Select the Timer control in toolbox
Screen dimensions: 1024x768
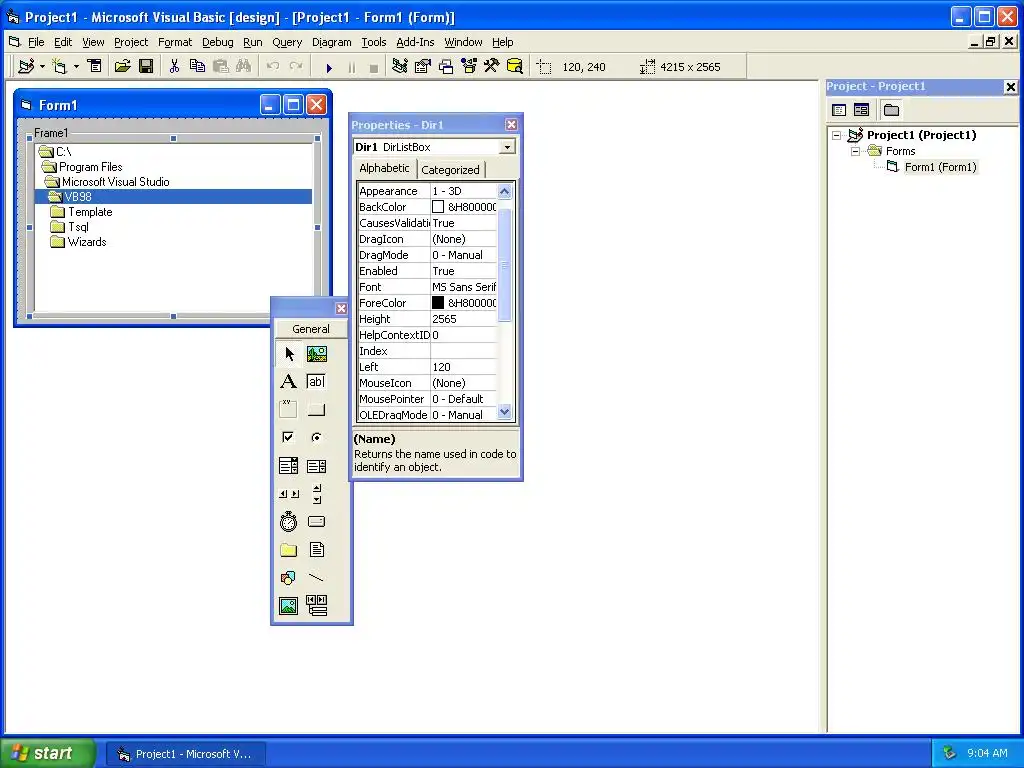point(289,522)
